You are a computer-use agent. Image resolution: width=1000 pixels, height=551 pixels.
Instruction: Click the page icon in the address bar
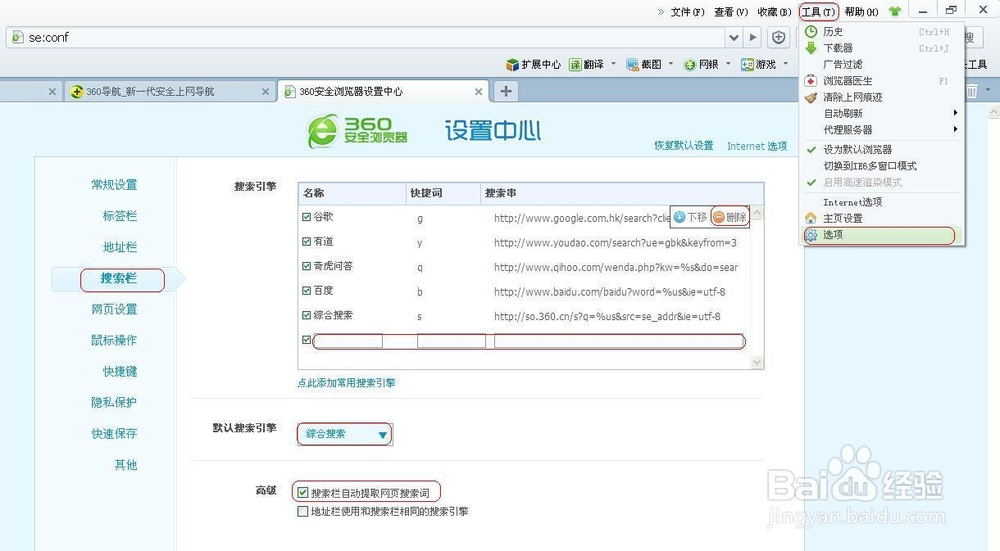click(x=17, y=38)
